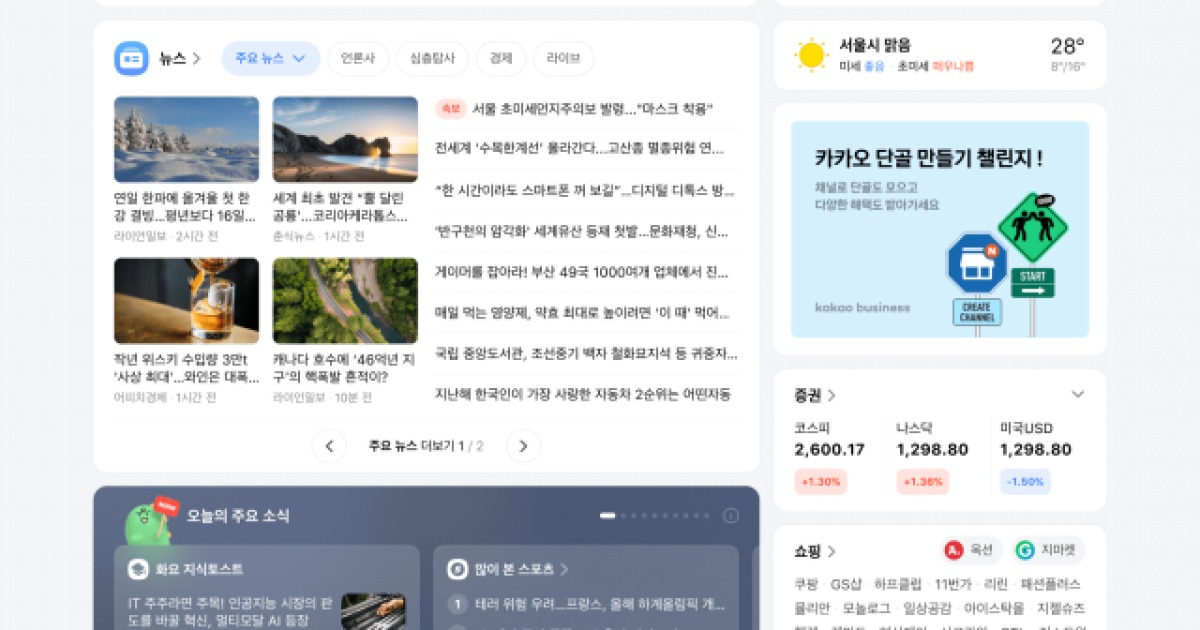Open the 지마켓 shopping shortcut
1200x630 pixels.
point(1048,550)
